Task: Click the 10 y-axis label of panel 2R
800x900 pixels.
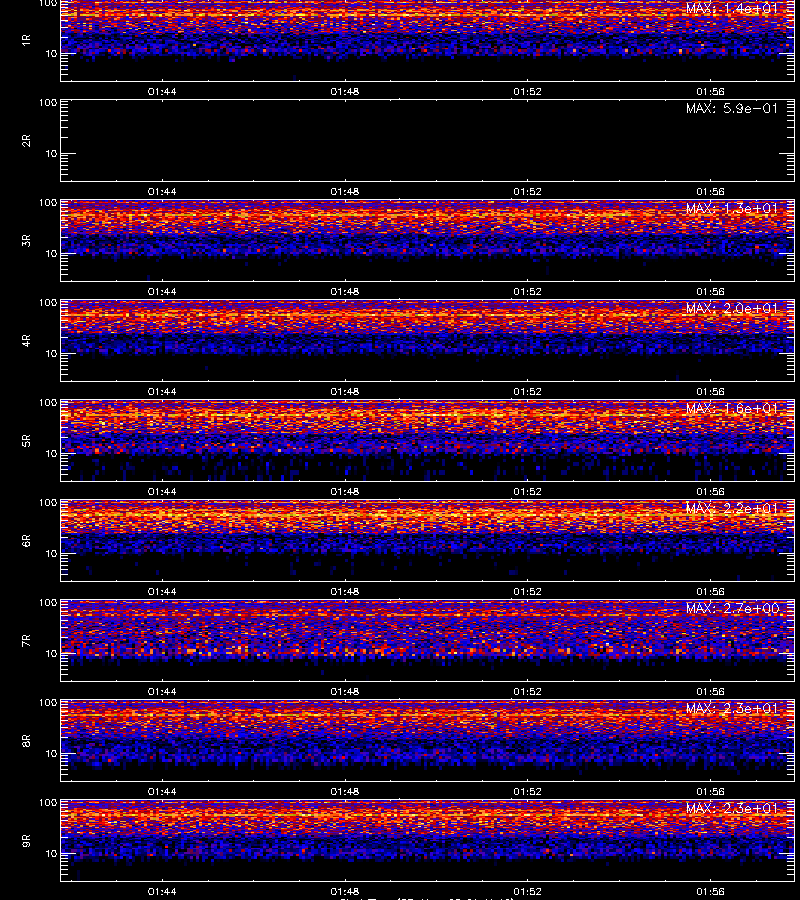Action: pyautogui.click(x=51, y=154)
